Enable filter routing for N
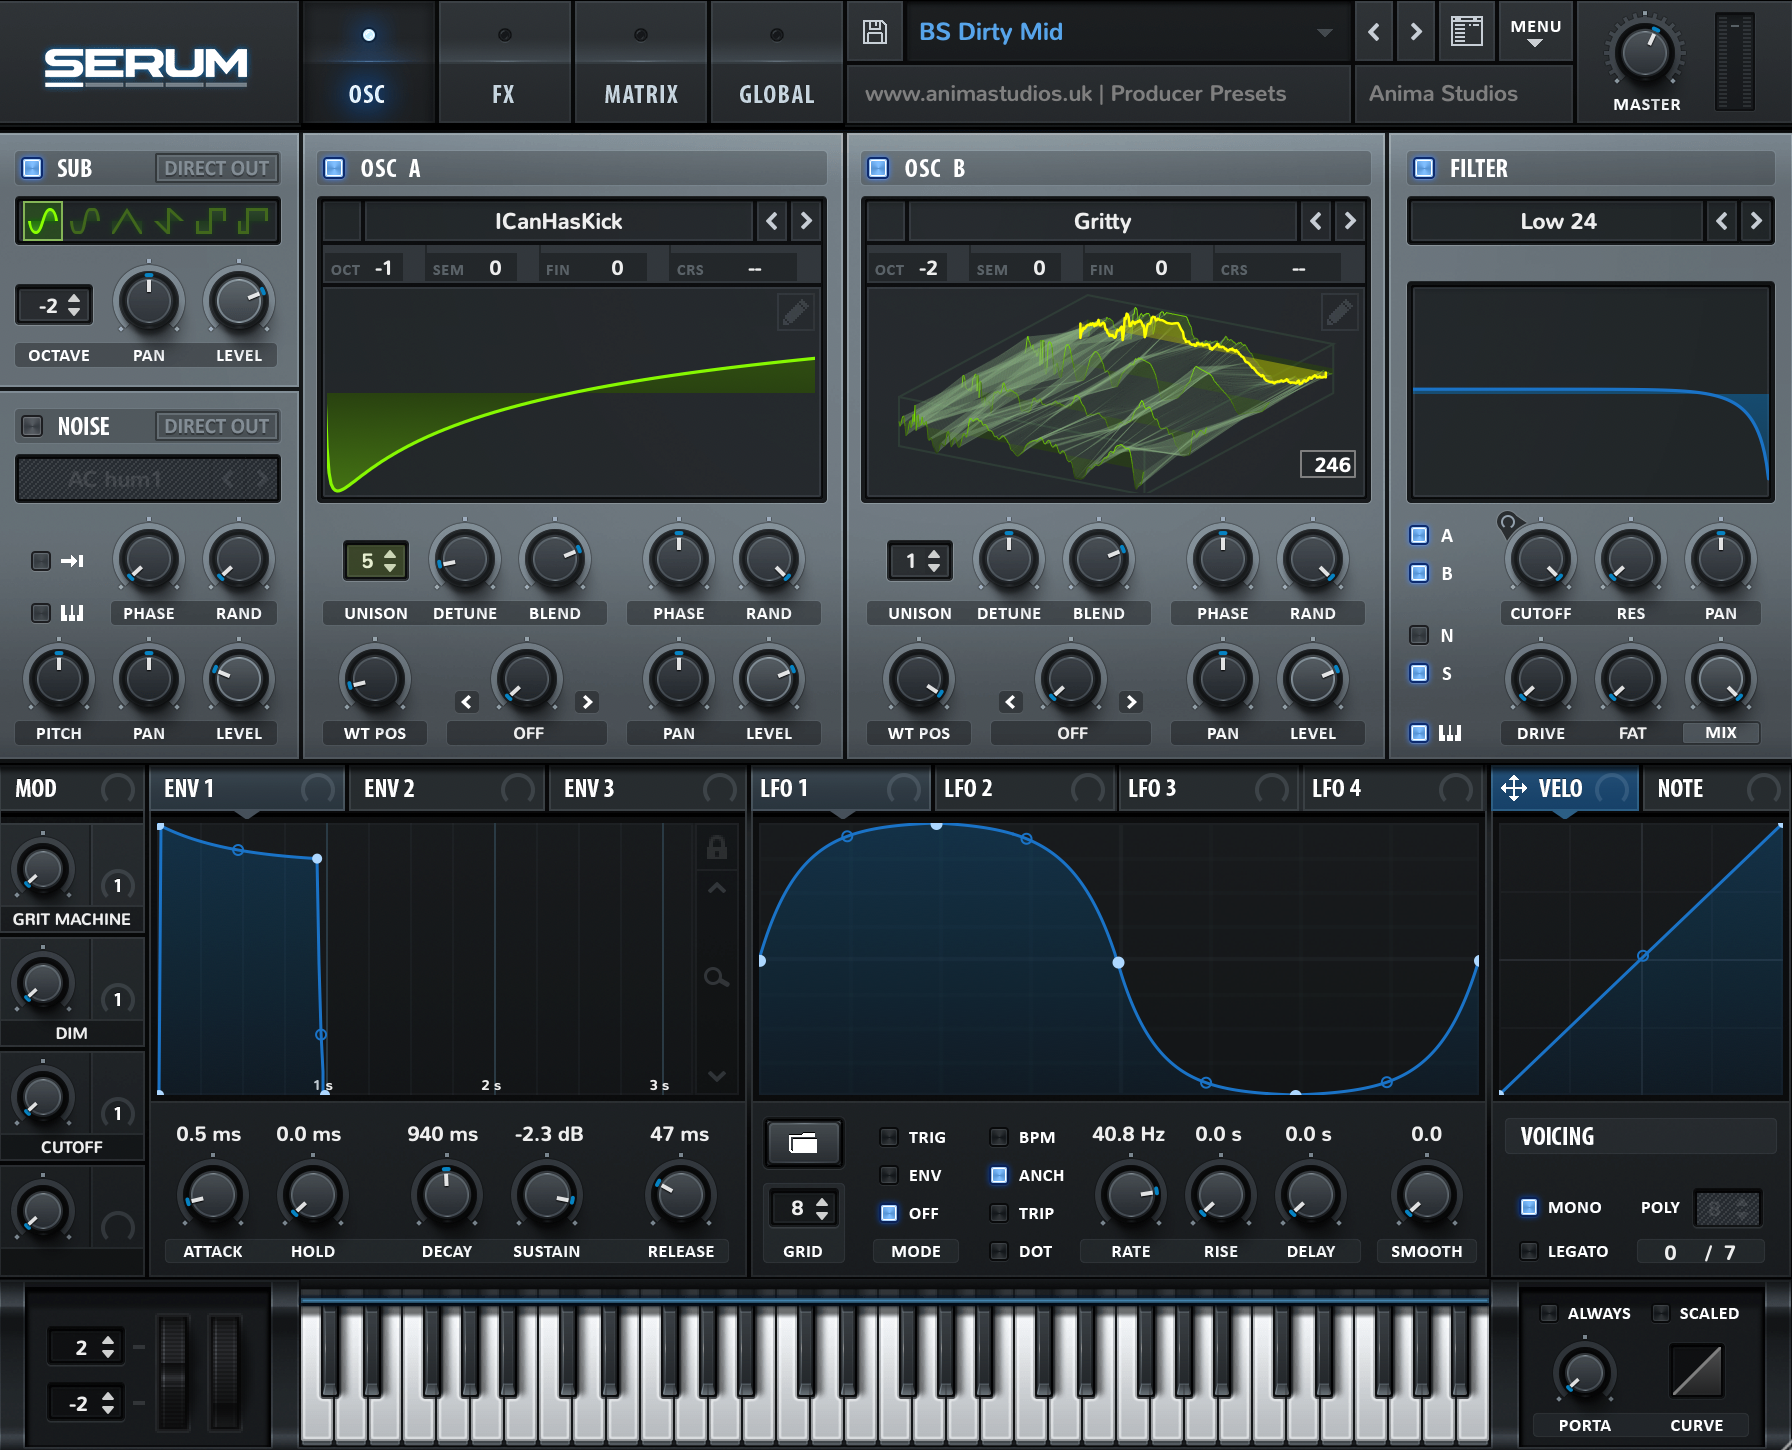 point(1419,635)
